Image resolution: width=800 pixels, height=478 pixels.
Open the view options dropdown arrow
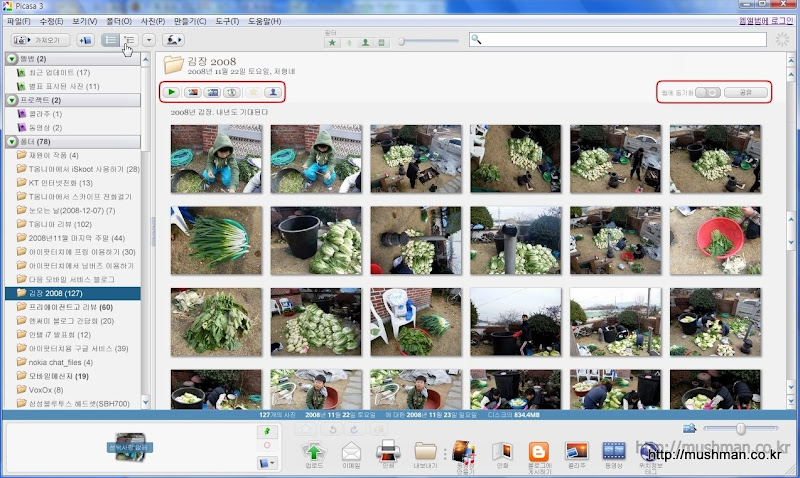pyautogui.click(x=149, y=40)
